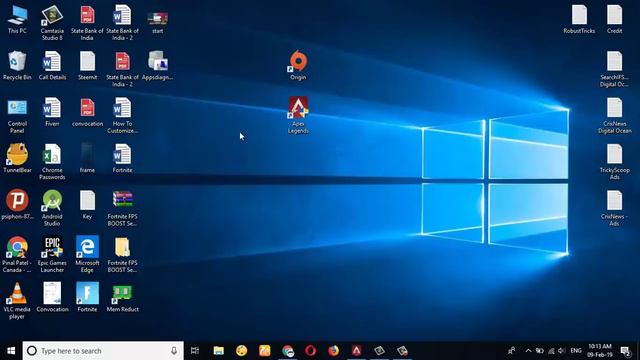Select the Chrome Passwords Excel file

coord(52,162)
